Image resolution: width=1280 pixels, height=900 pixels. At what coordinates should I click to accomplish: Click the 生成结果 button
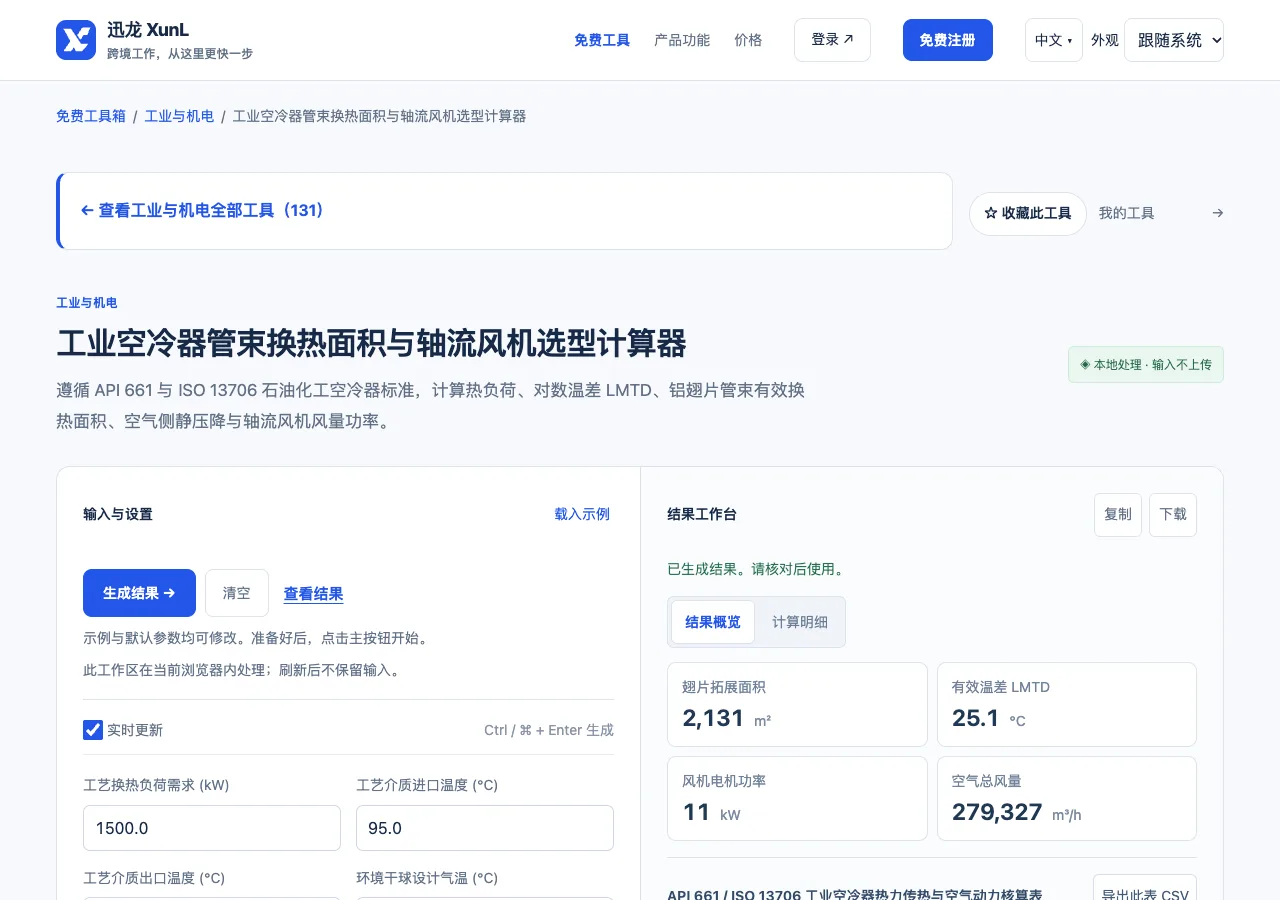139,593
